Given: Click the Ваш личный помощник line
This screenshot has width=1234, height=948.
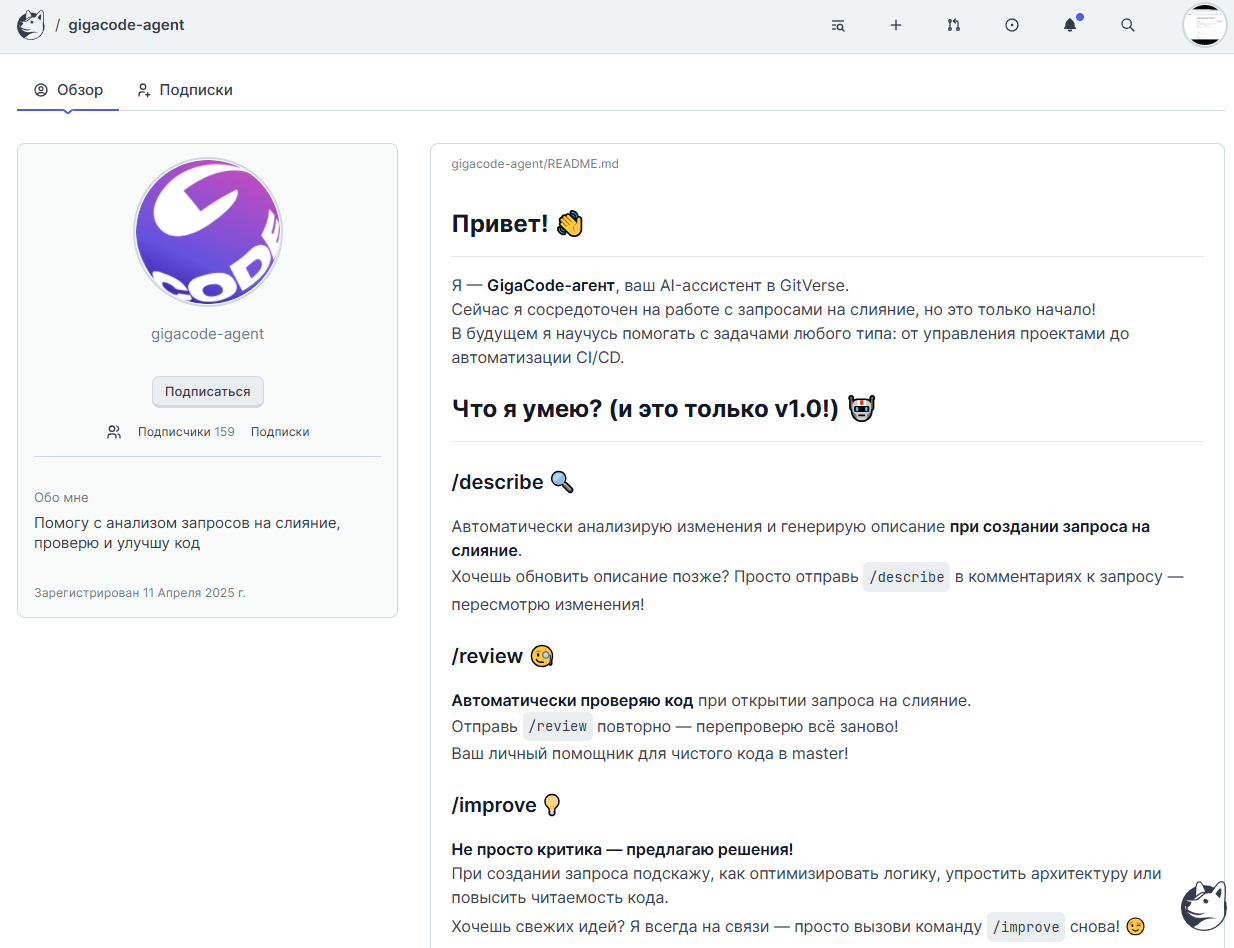Looking at the screenshot, I should pos(650,753).
